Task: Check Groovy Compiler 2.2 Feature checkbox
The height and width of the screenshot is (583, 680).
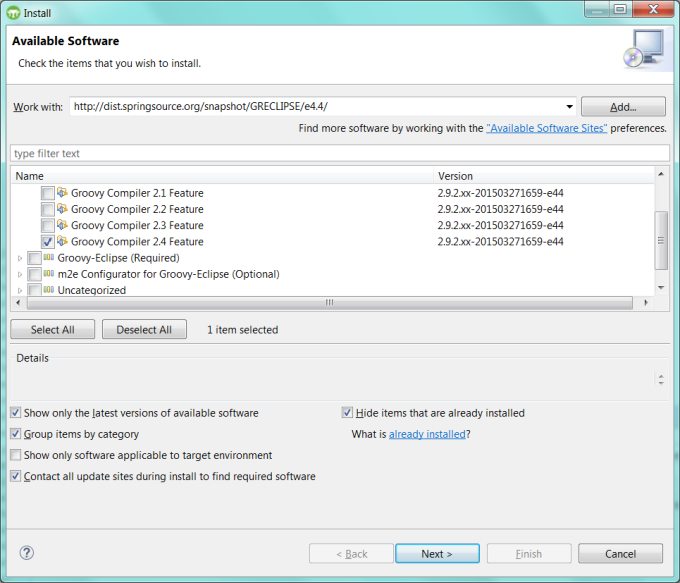Action: pyautogui.click(x=48, y=209)
